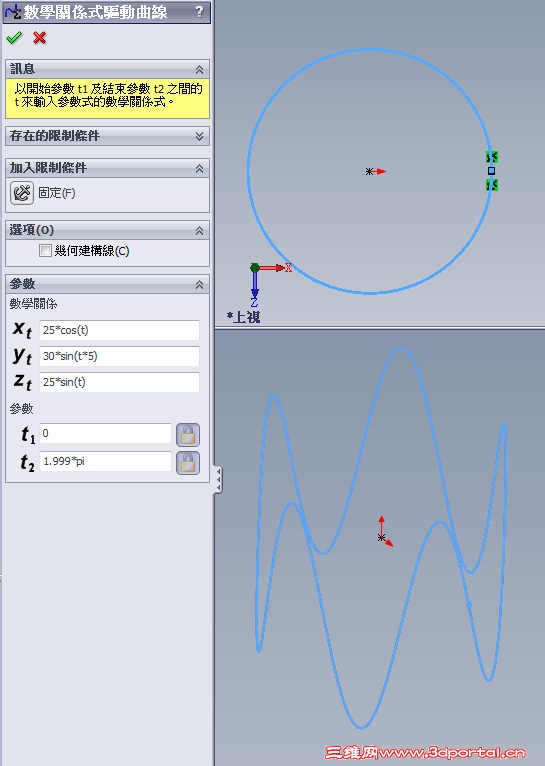Toggle the lock icon beside t1
This screenshot has height=766, width=545.
[x=188, y=435]
